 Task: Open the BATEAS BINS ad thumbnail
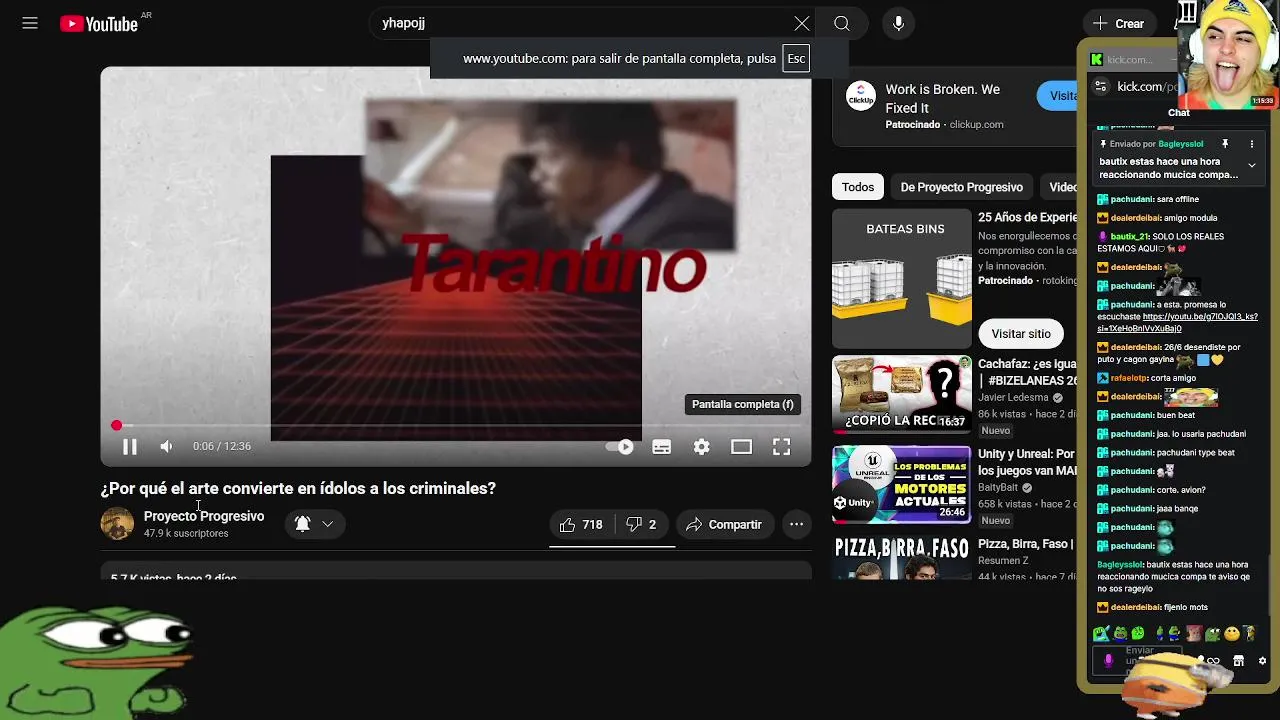902,279
